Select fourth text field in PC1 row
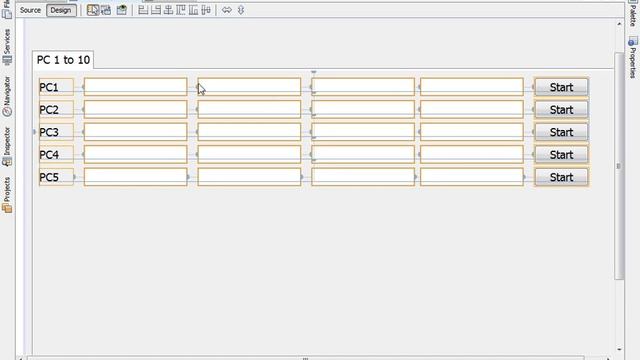 coord(472,87)
